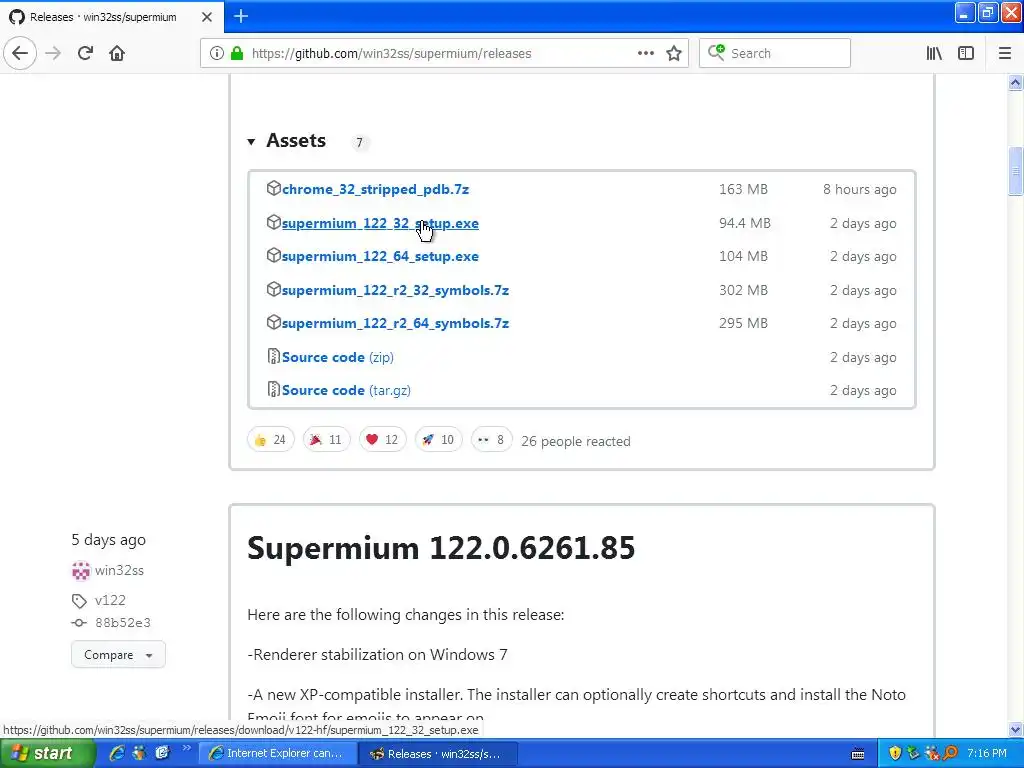
Task: Open the win32ss author profile link
Action: point(119,570)
